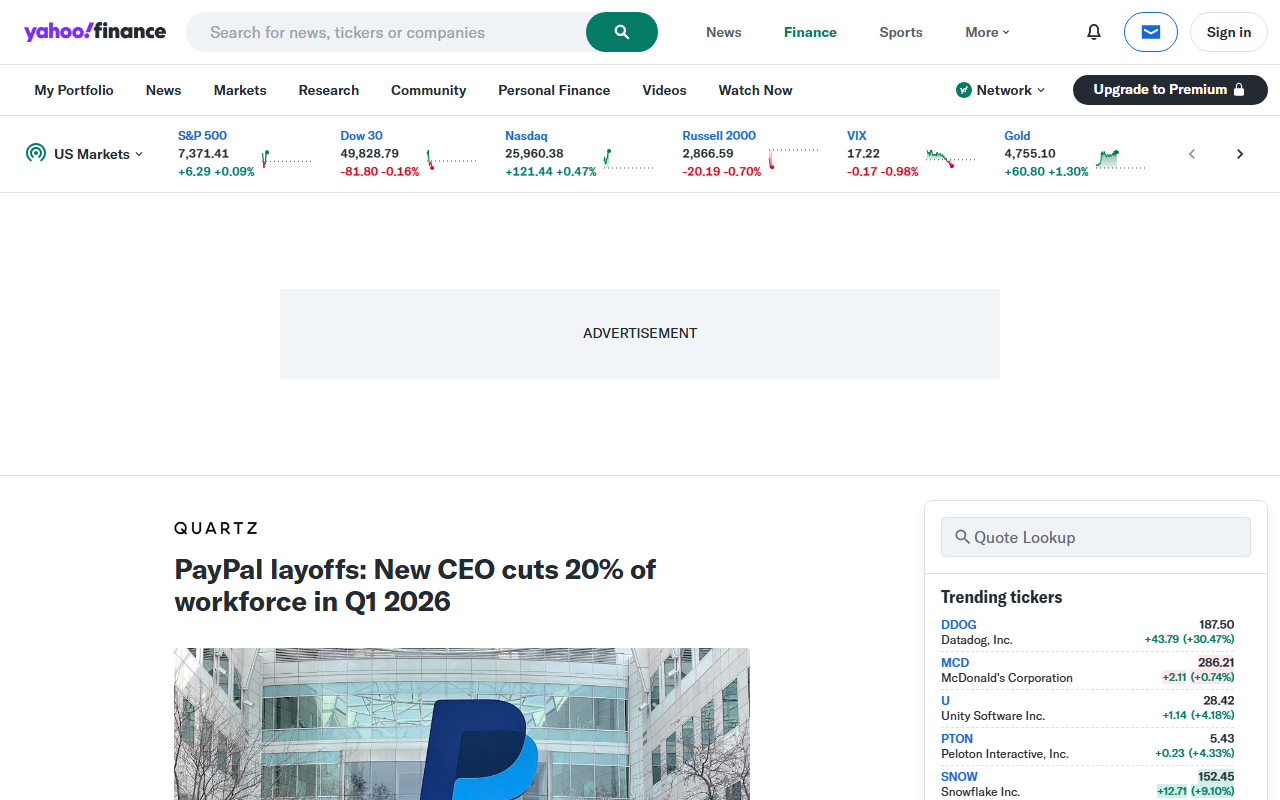Open the VIX index link

[857, 135]
